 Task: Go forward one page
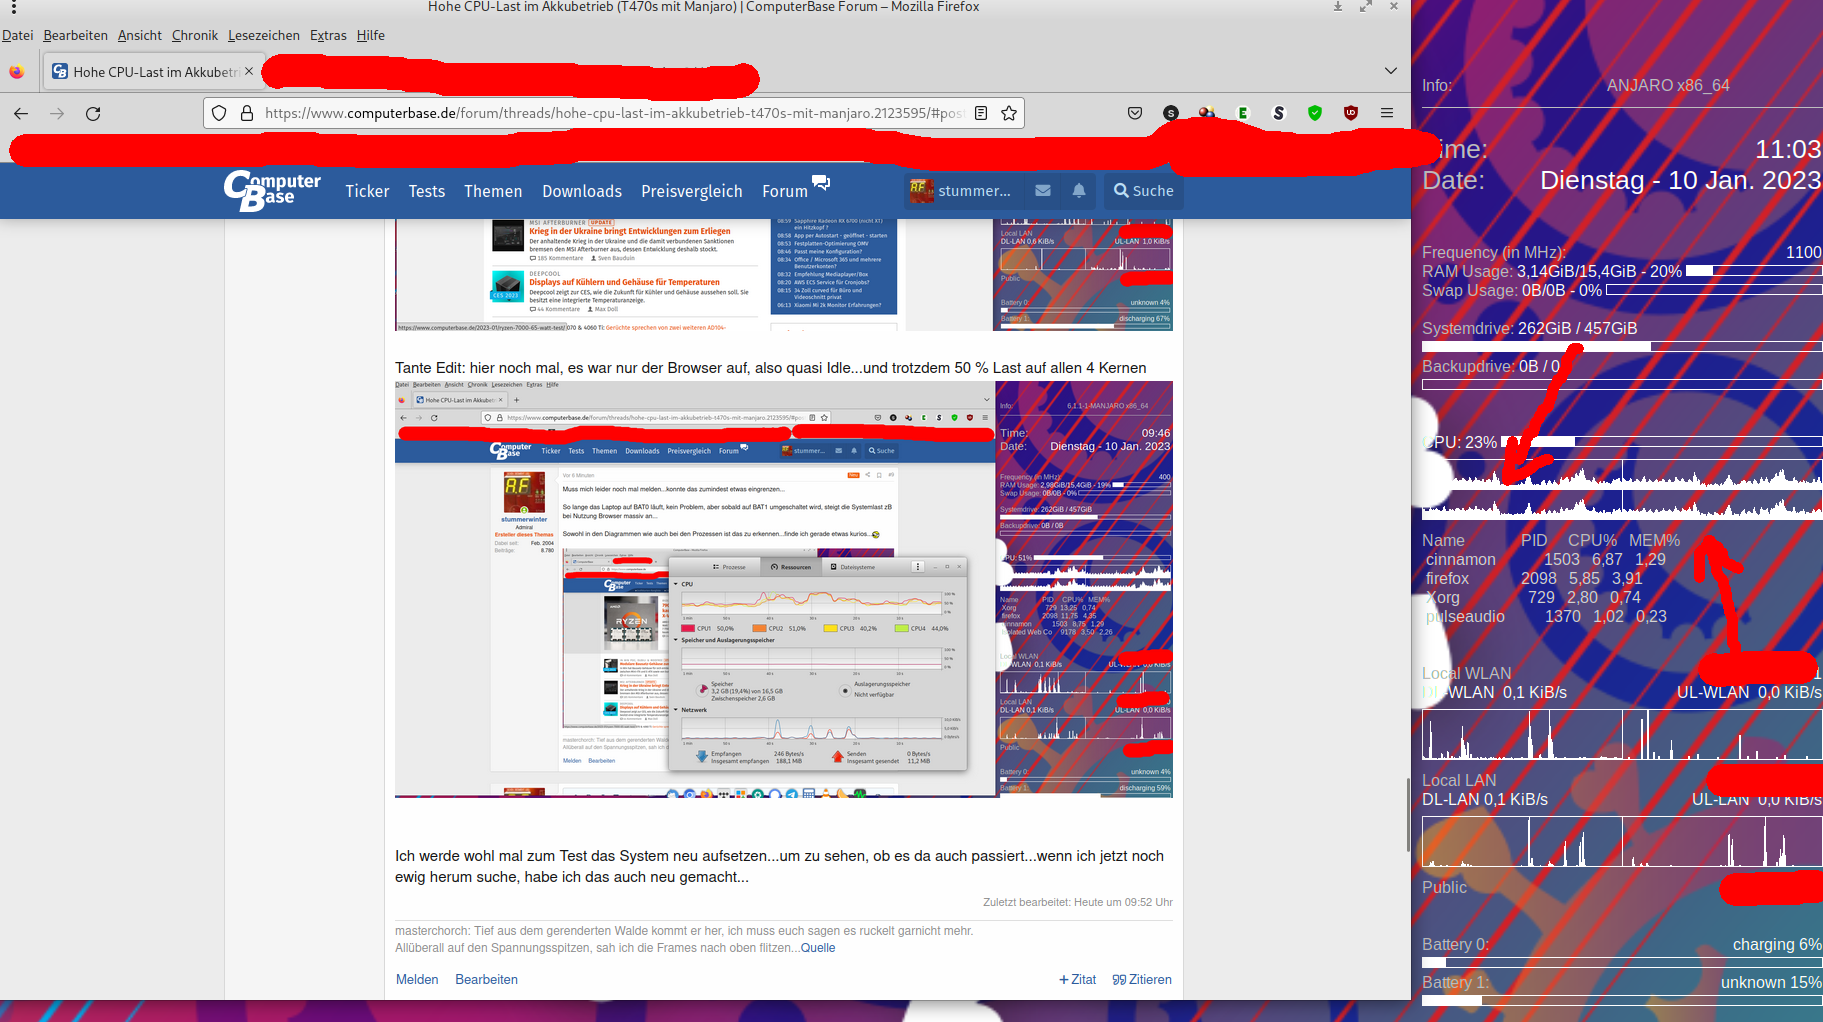pos(57,113)
